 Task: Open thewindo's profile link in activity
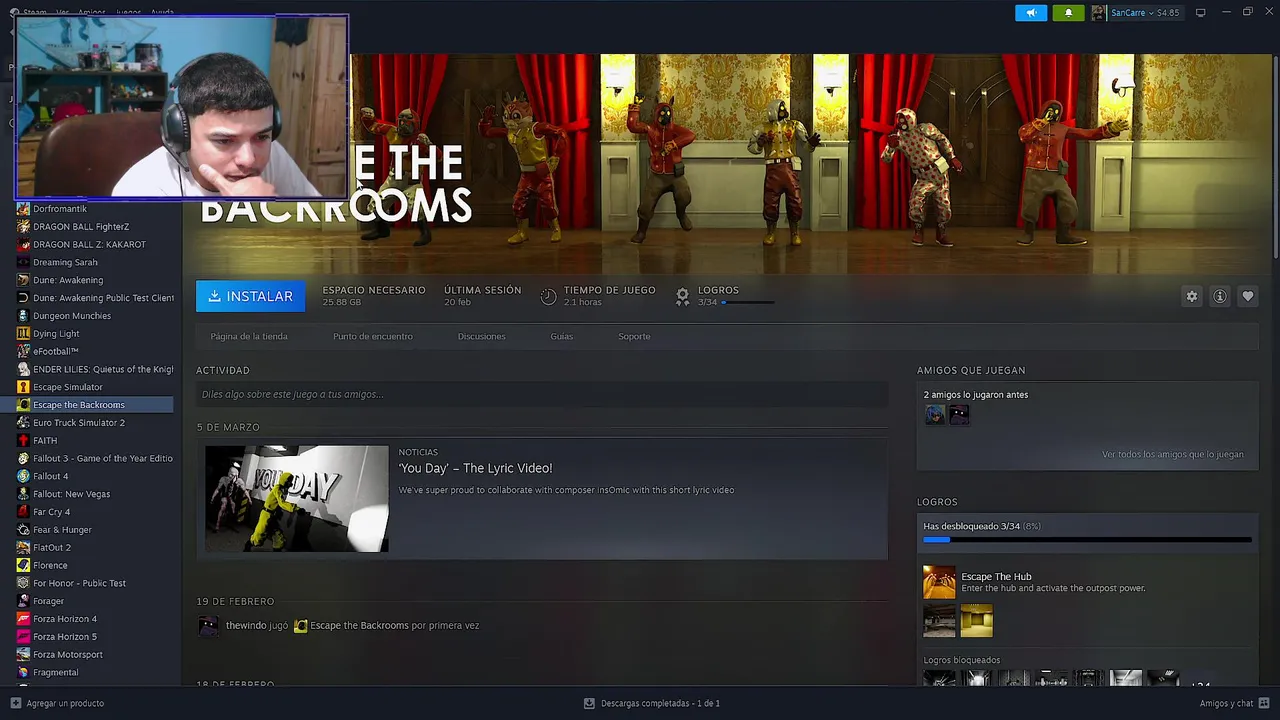click(246, 626)
